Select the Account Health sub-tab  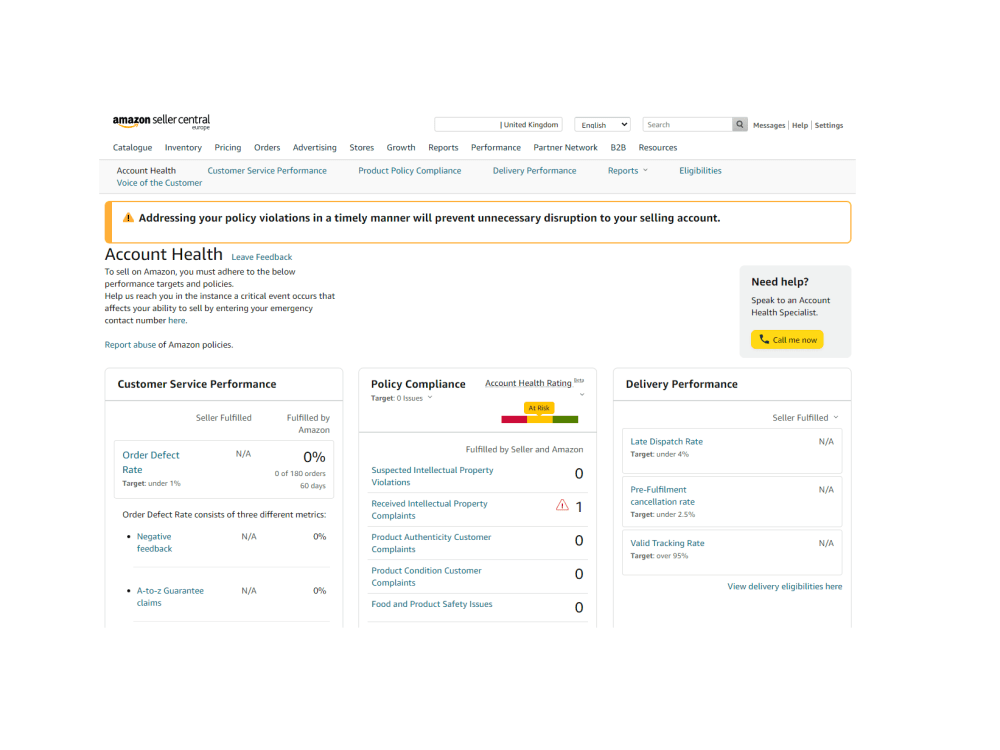(146, 170)
